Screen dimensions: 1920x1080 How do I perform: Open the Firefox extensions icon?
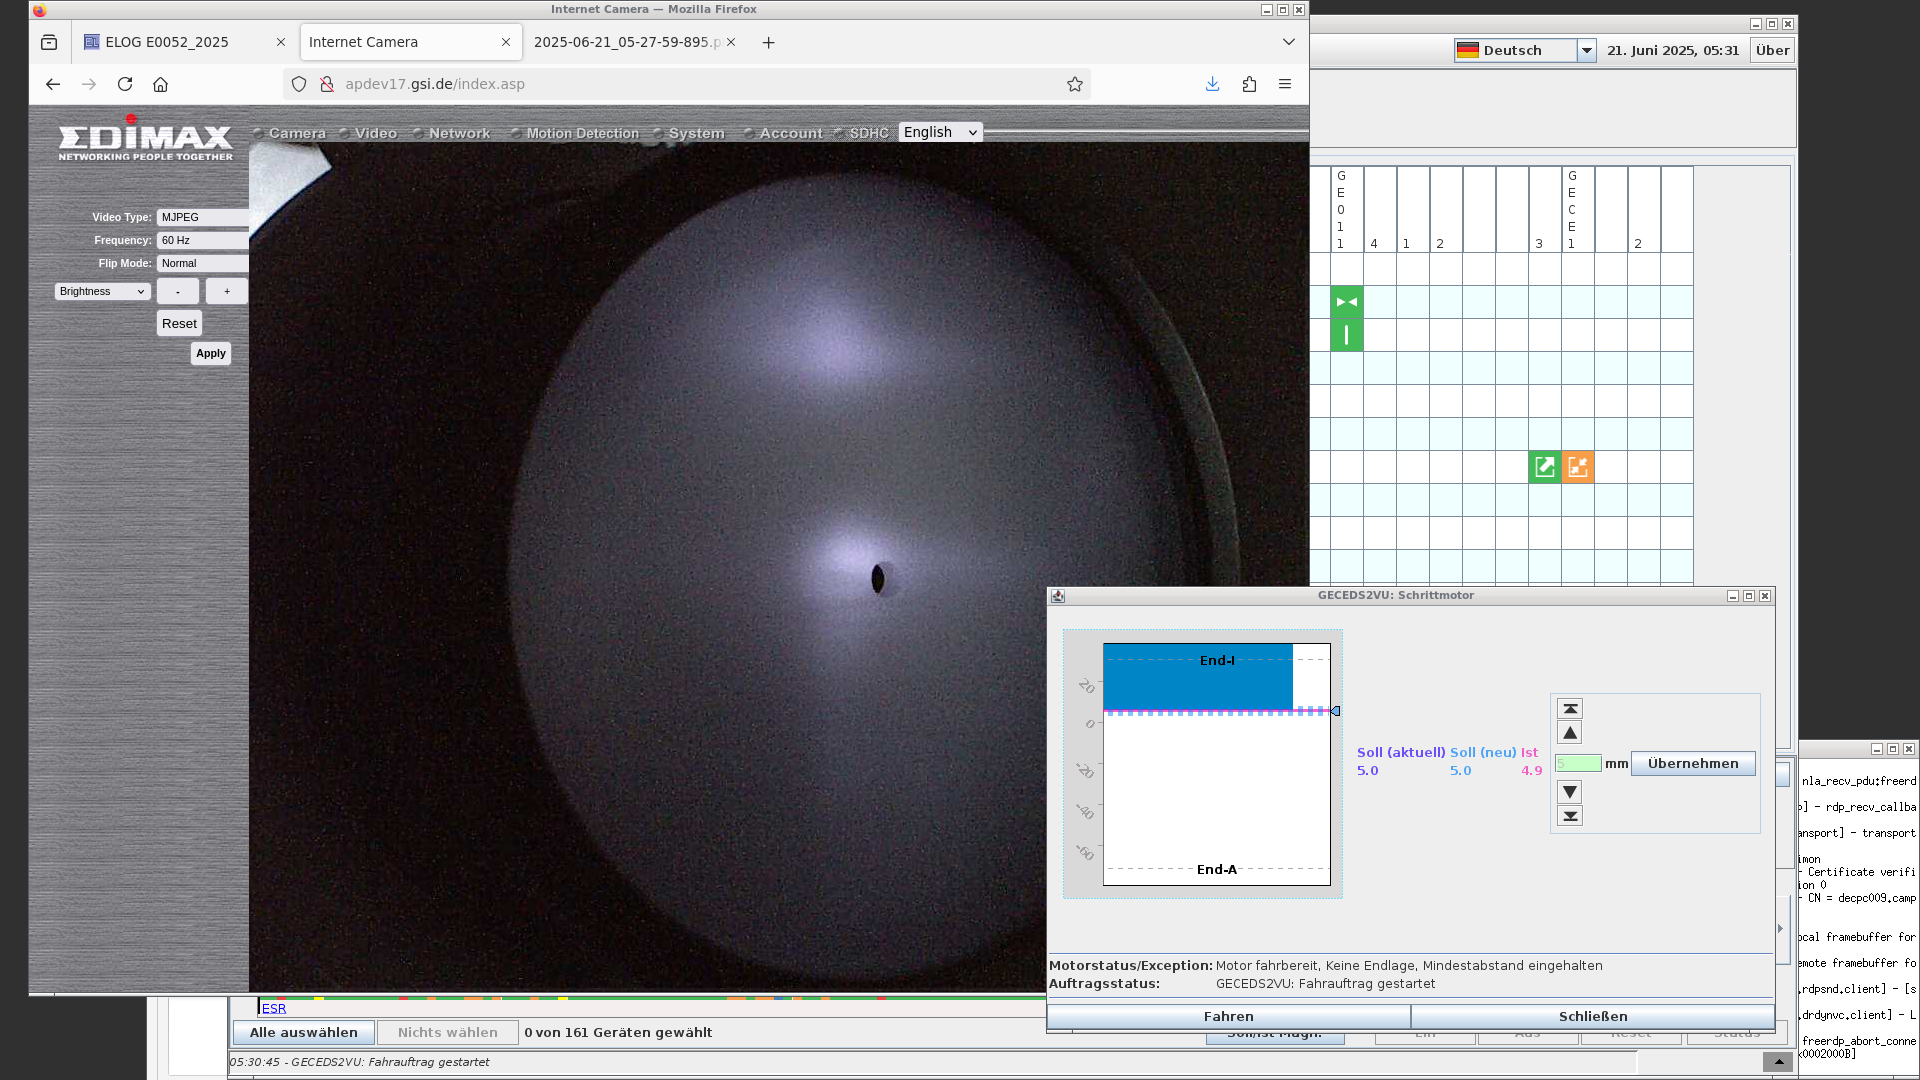(1249, 84)
